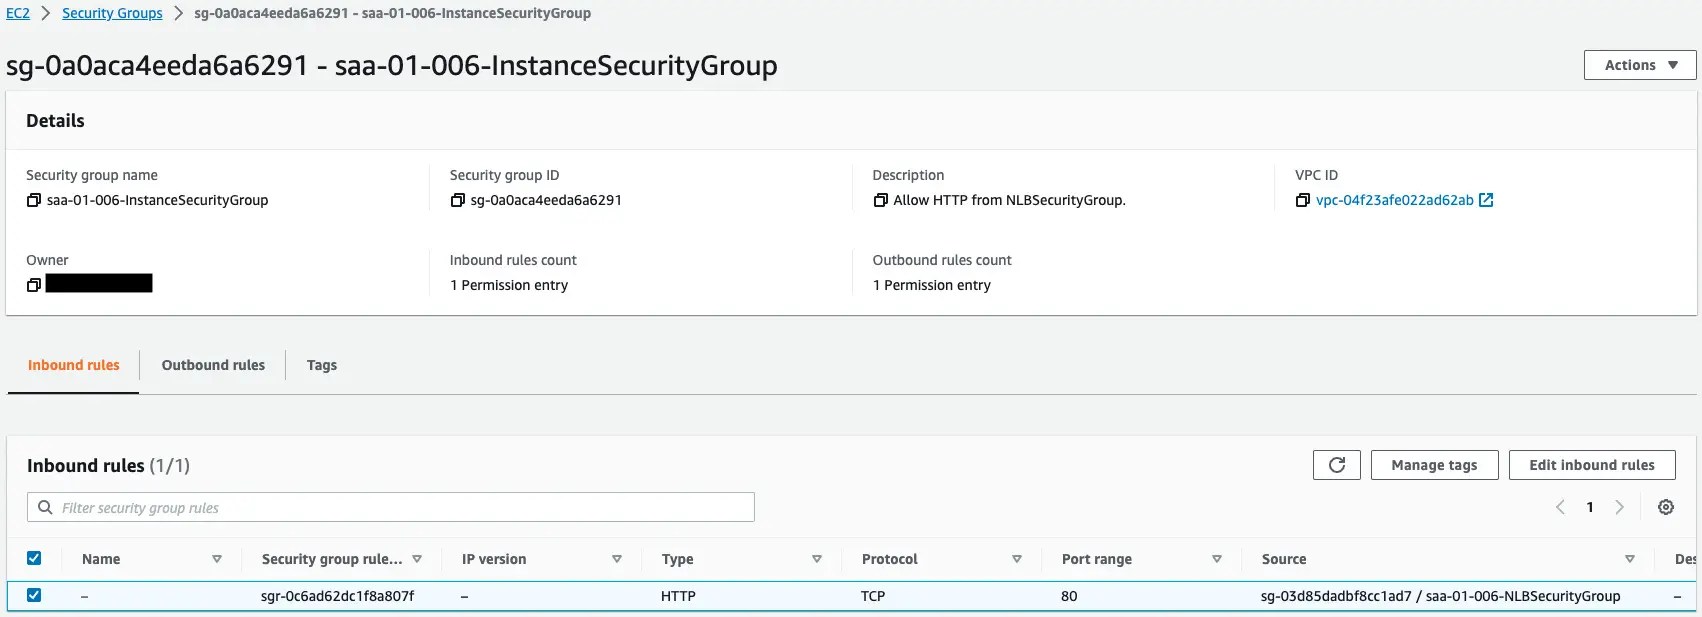This screenshot has width=1702, height=617.
Task: Sort by Type column
Action: tap(817, 559)
